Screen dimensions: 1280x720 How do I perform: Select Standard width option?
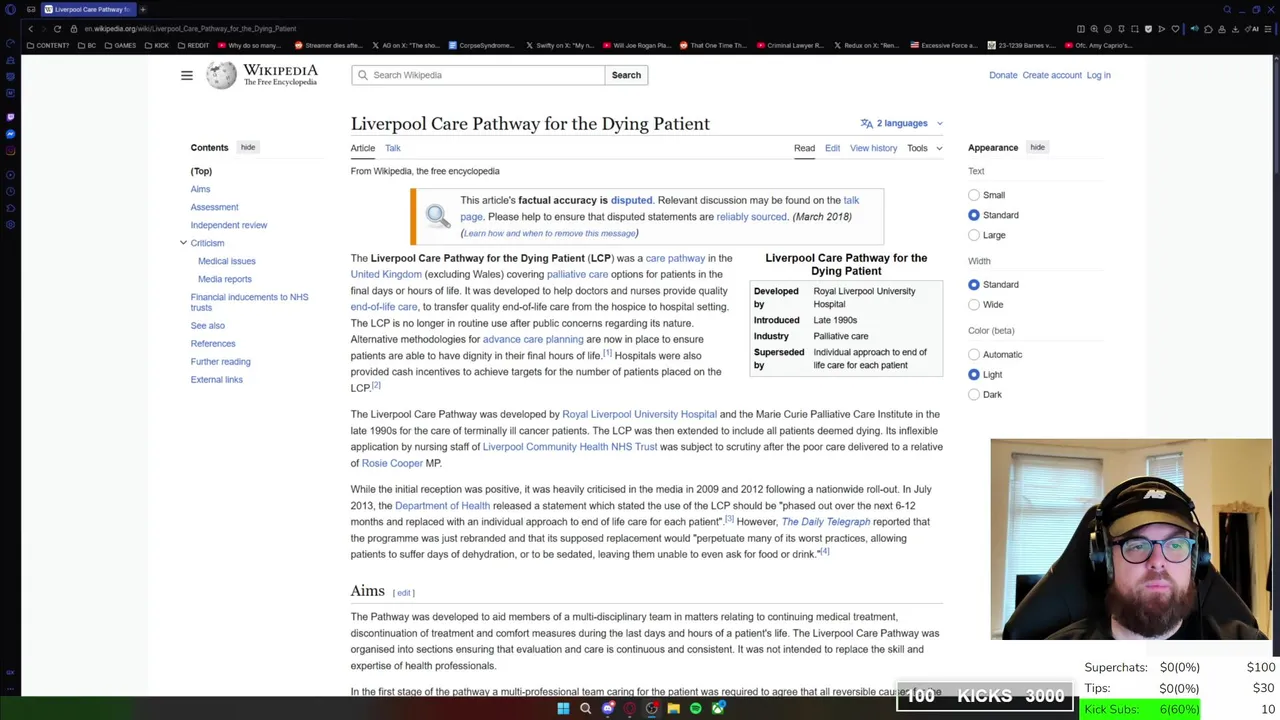coord(974,285)
